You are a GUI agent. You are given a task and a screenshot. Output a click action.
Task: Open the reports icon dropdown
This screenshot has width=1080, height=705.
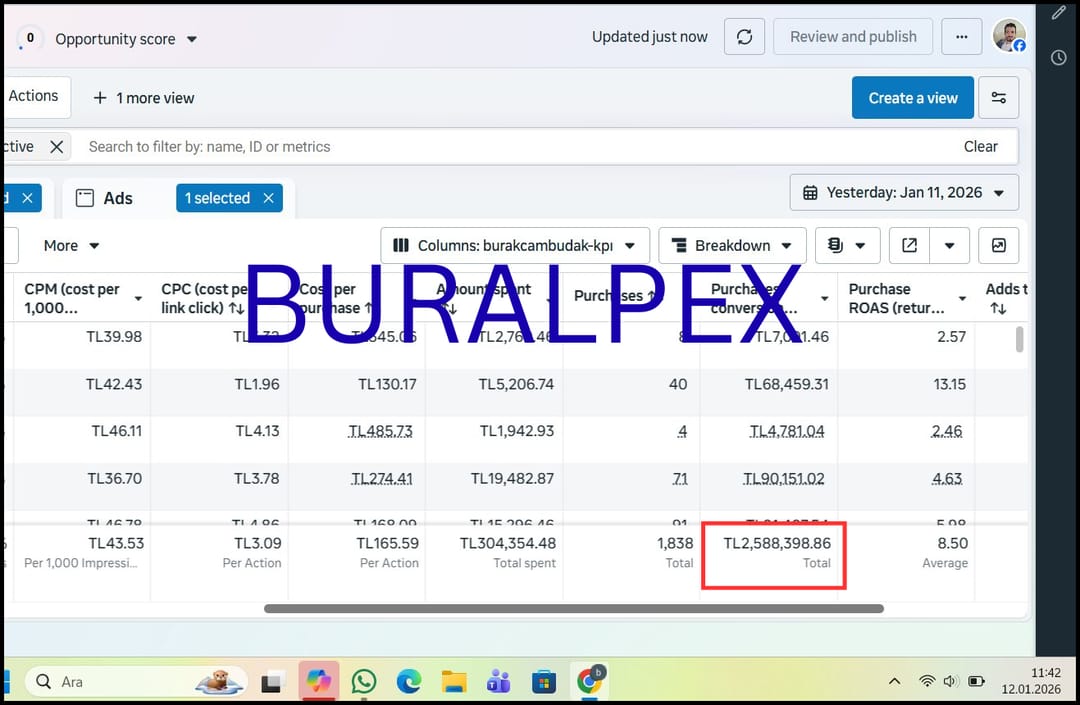point(847,246)
